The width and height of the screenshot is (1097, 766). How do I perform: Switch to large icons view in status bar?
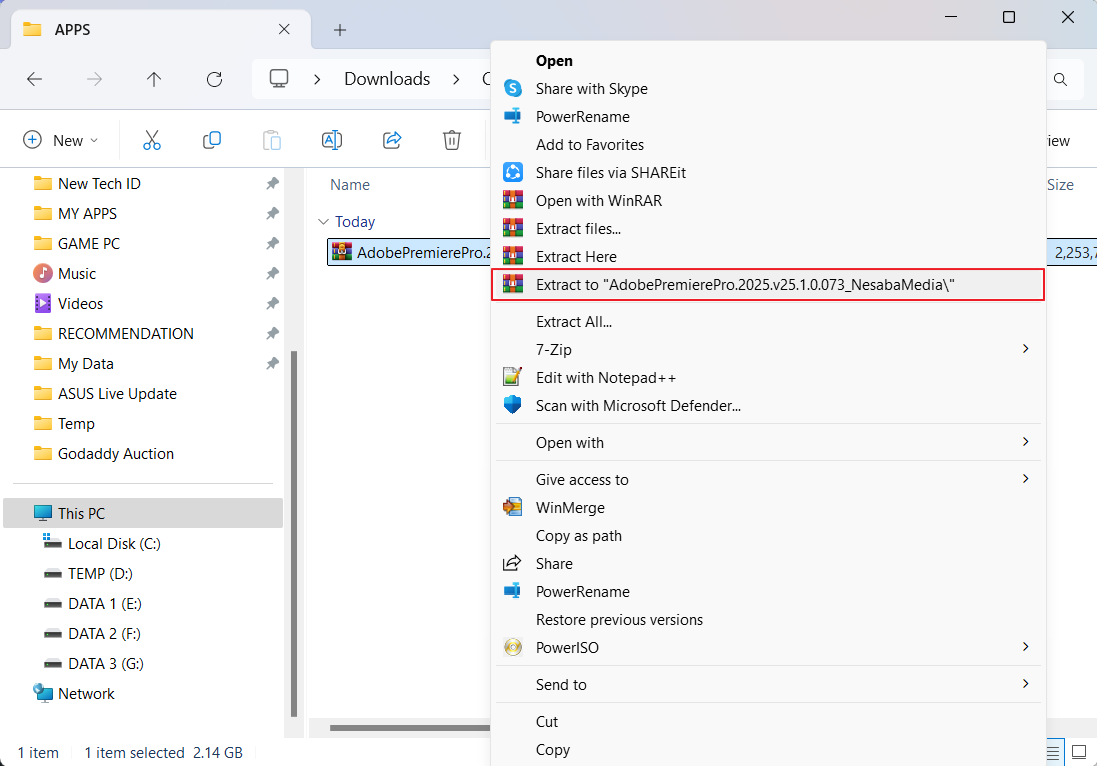[1080, 753]
